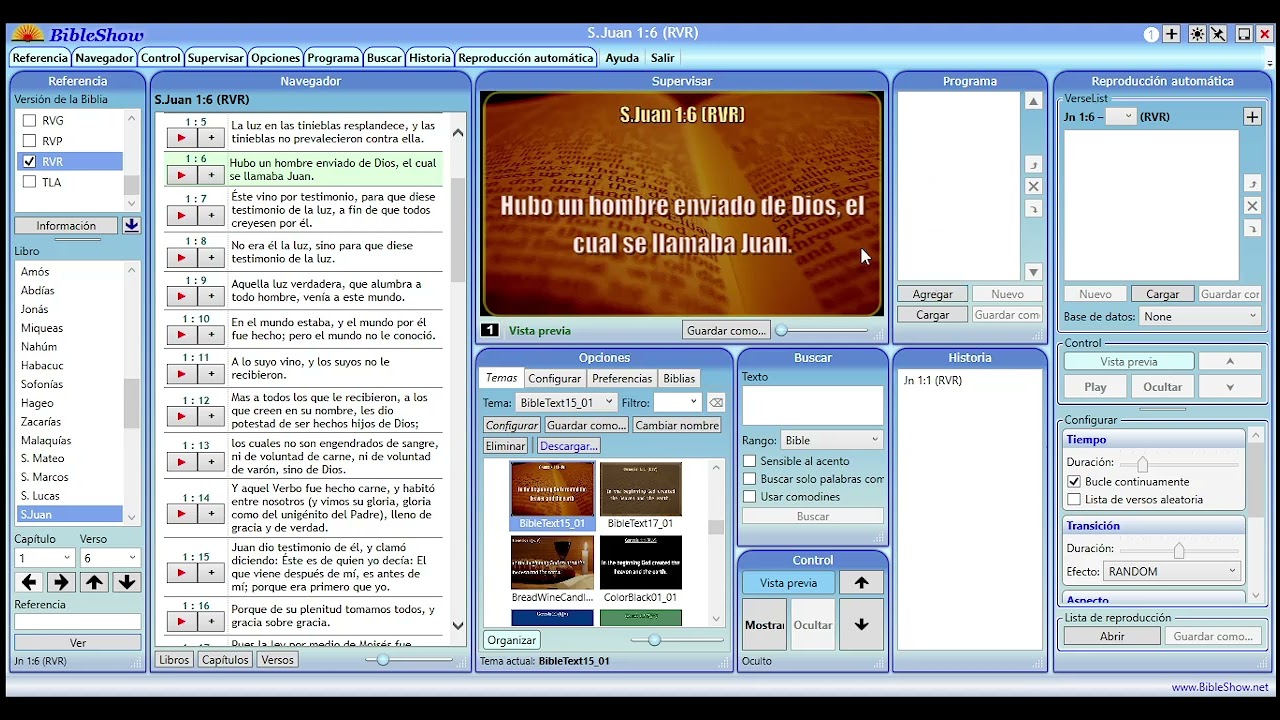Click the number 1 screen indicator in Supervisar

(490, 330)
